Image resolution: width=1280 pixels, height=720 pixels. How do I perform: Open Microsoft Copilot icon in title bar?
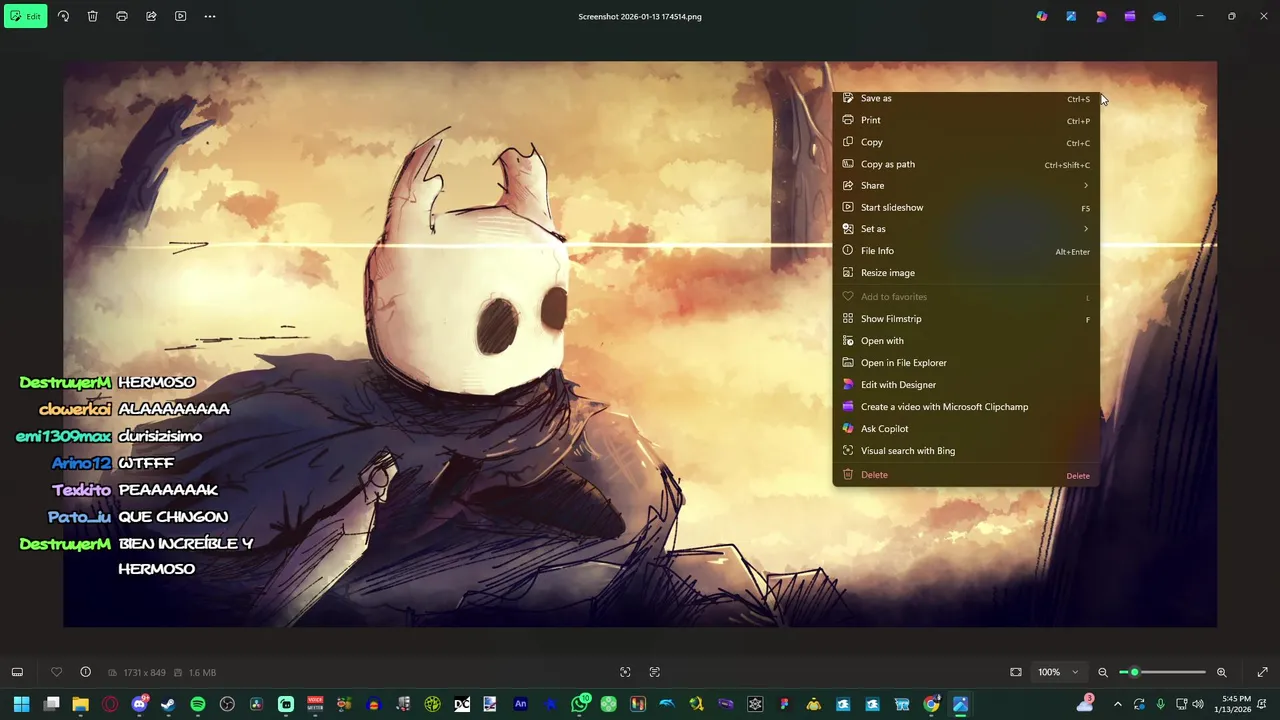pos(1042,16)
